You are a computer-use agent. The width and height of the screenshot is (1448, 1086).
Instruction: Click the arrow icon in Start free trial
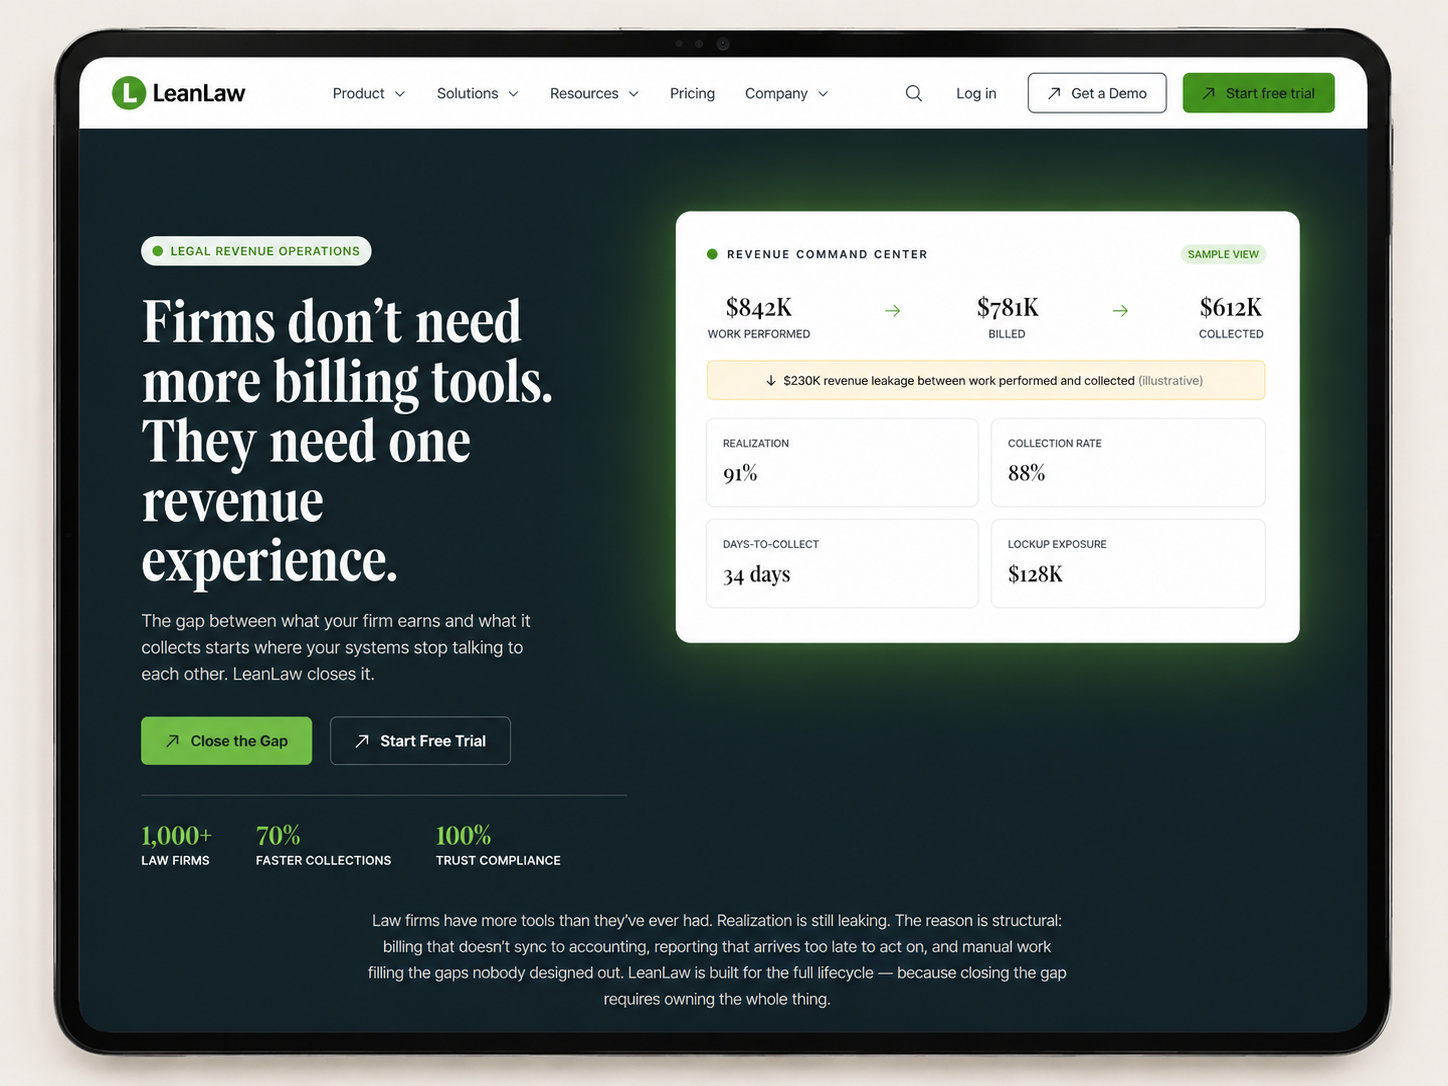(x=1209, y=93)
